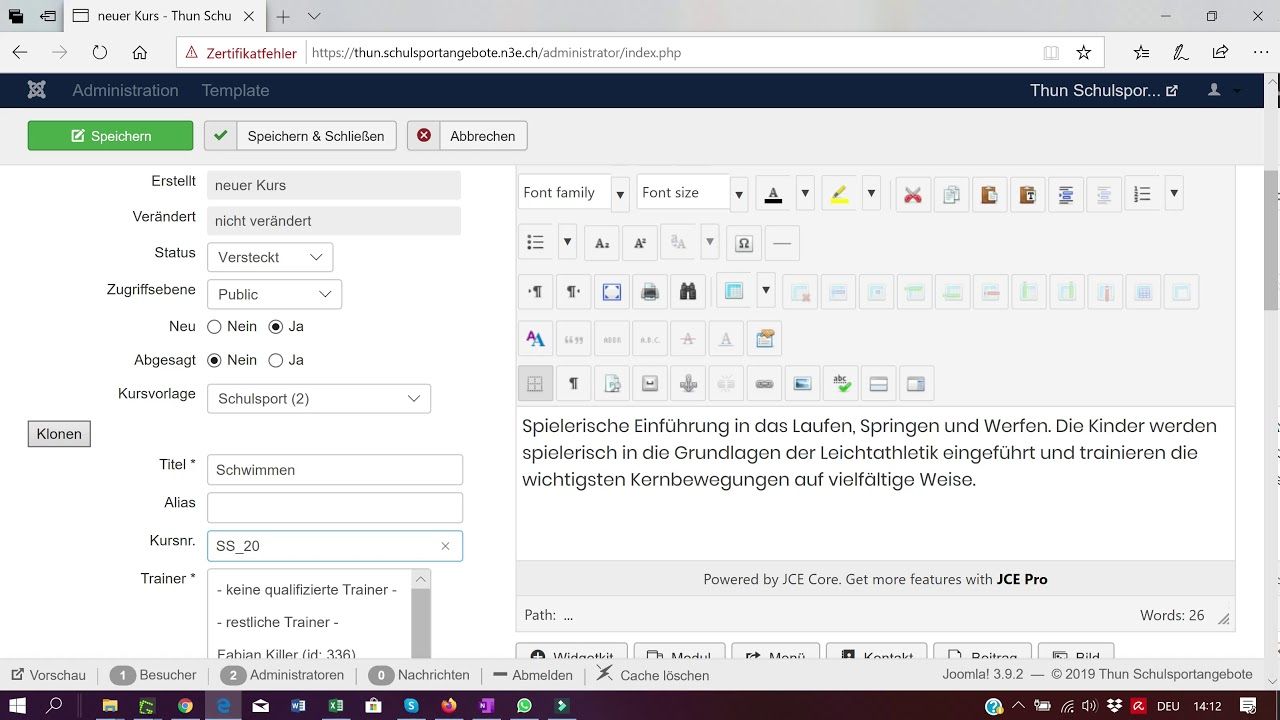Click the print icon in editor toolbar
Screen dimensions: 1280x720
(x=649, y=292)
